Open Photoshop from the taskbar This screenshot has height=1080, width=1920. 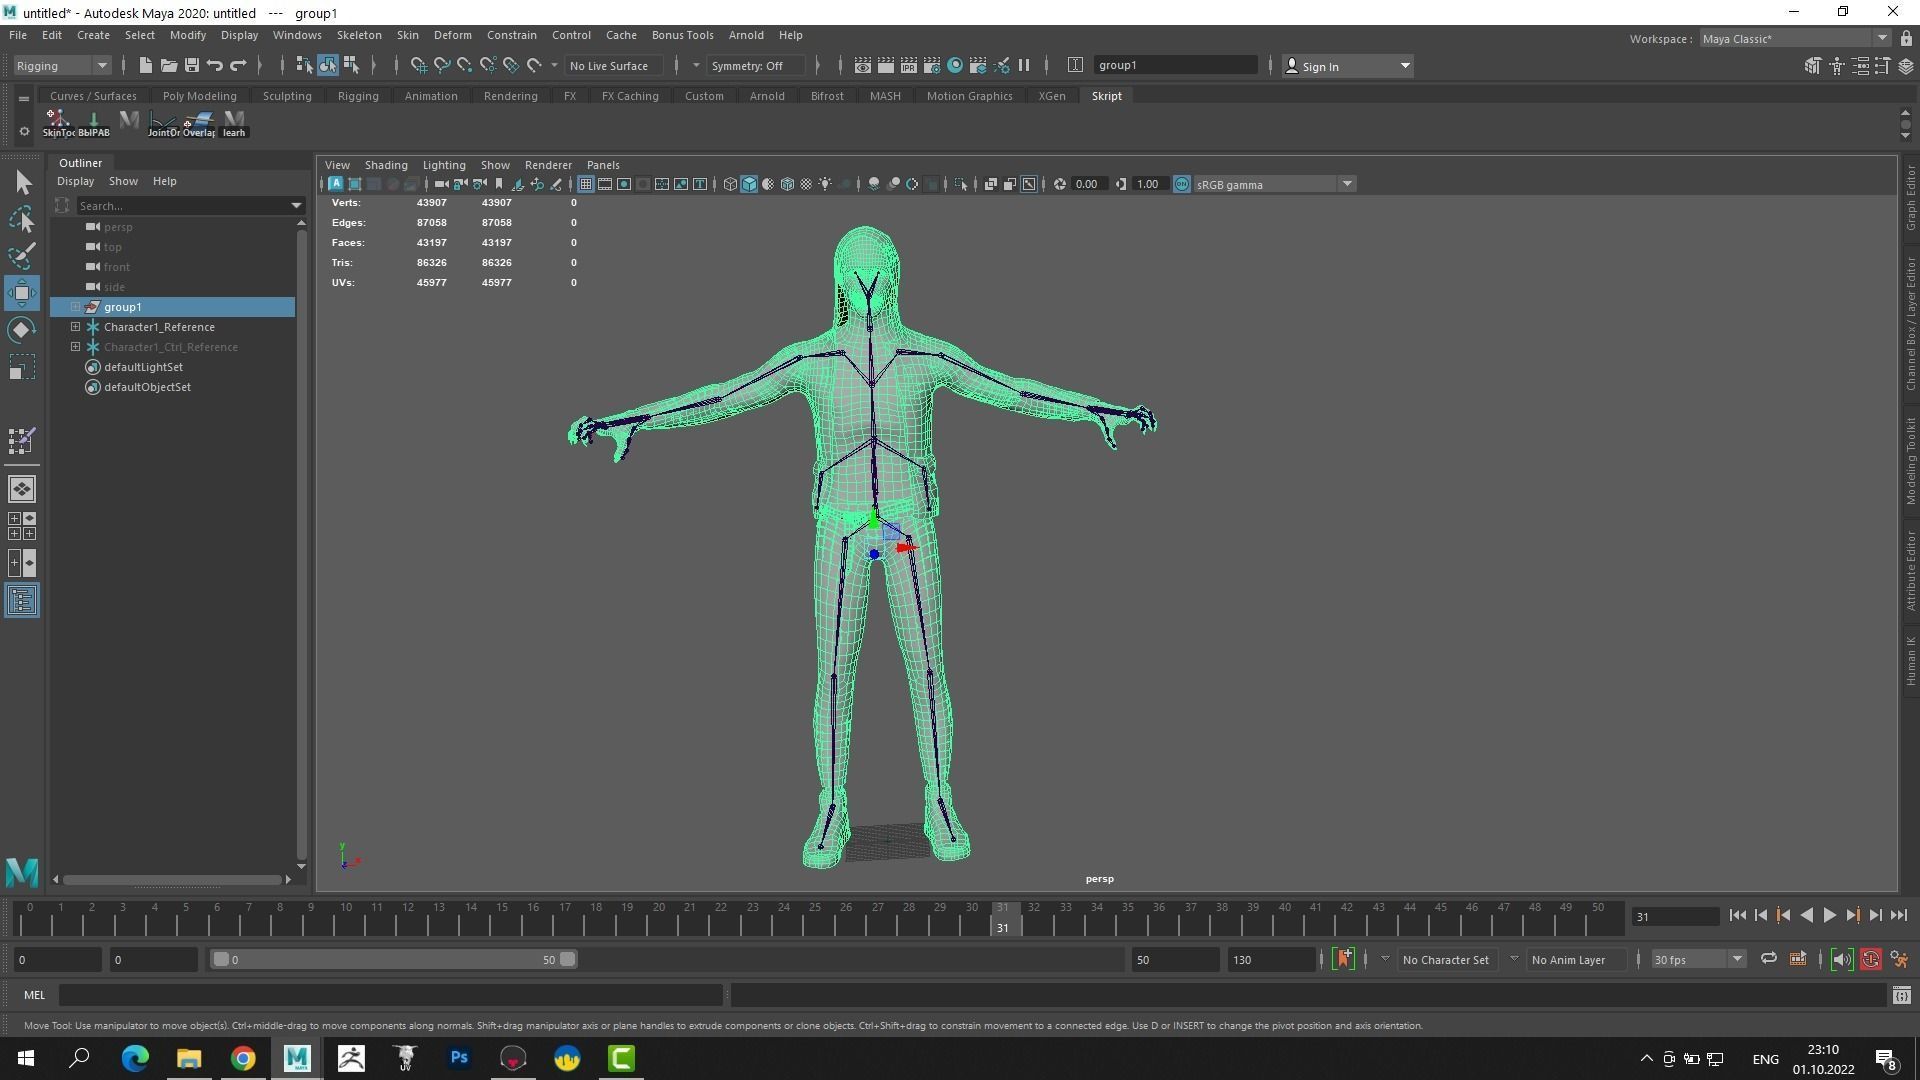click(459, 1057)
